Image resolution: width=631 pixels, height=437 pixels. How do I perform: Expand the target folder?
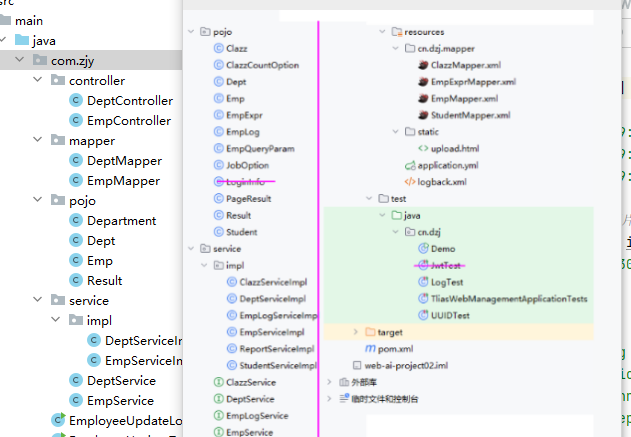357,331
